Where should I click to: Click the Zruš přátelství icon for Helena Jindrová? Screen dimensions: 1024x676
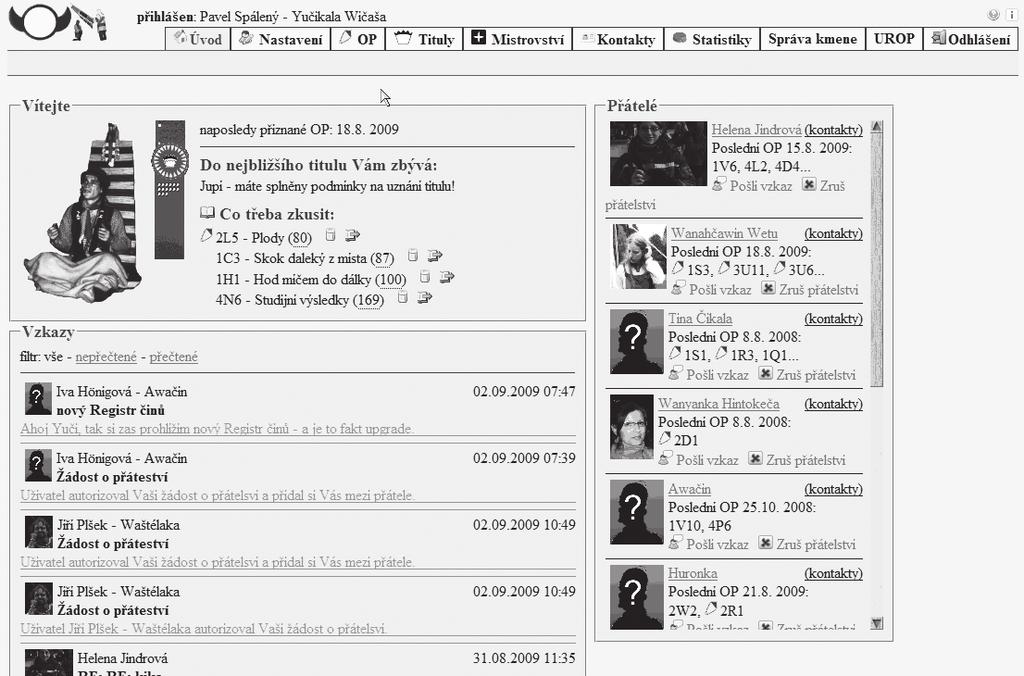click(x=808, y=185)
